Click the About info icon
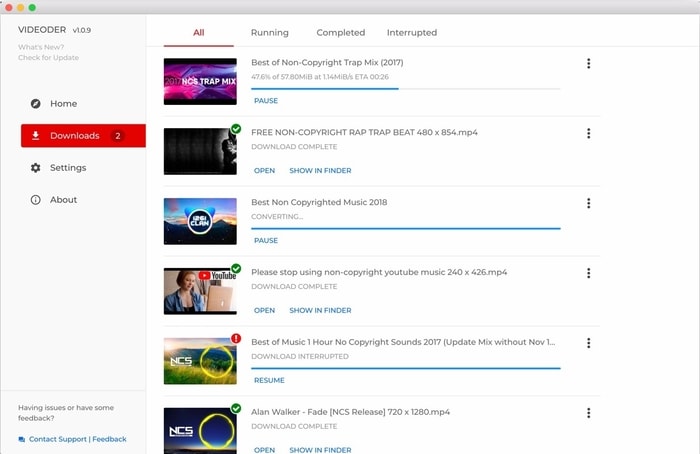Viewport: 700px width, 454px height. pyautogui.click(x=36, y=200)
